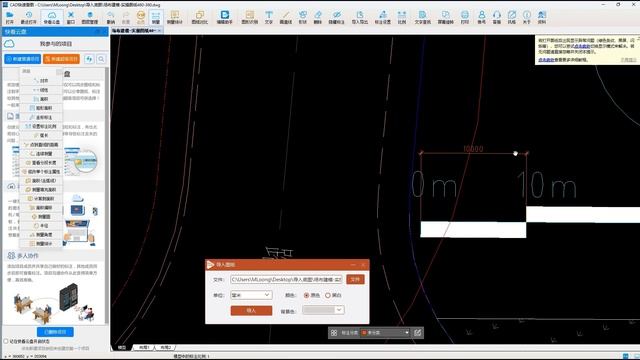Viewport: 640px width, 360px height.
Task: Choose 线性 linear measurement from measure menu
Action: tap(42, 90)
